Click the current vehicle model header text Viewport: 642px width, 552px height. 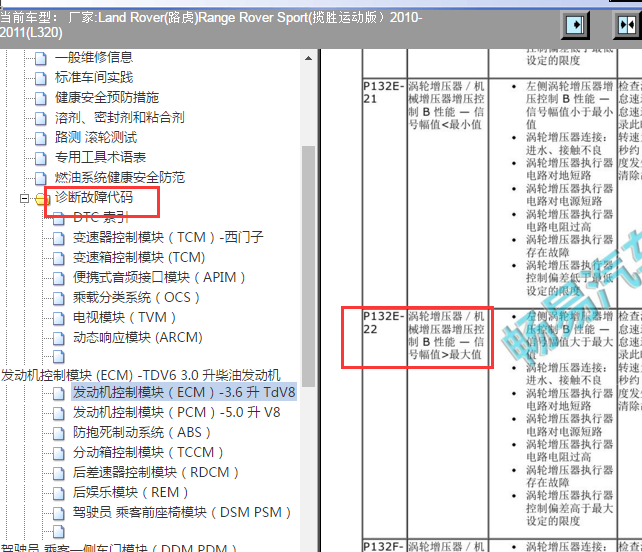[x=211, y=25]
